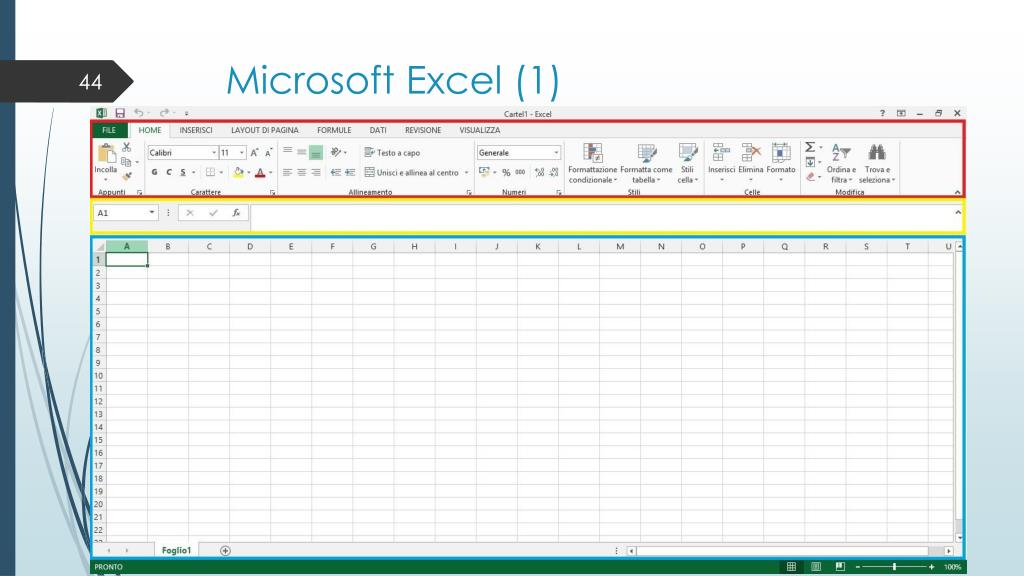
Task: Click the accounting number format icon
Action: (485, 172)
